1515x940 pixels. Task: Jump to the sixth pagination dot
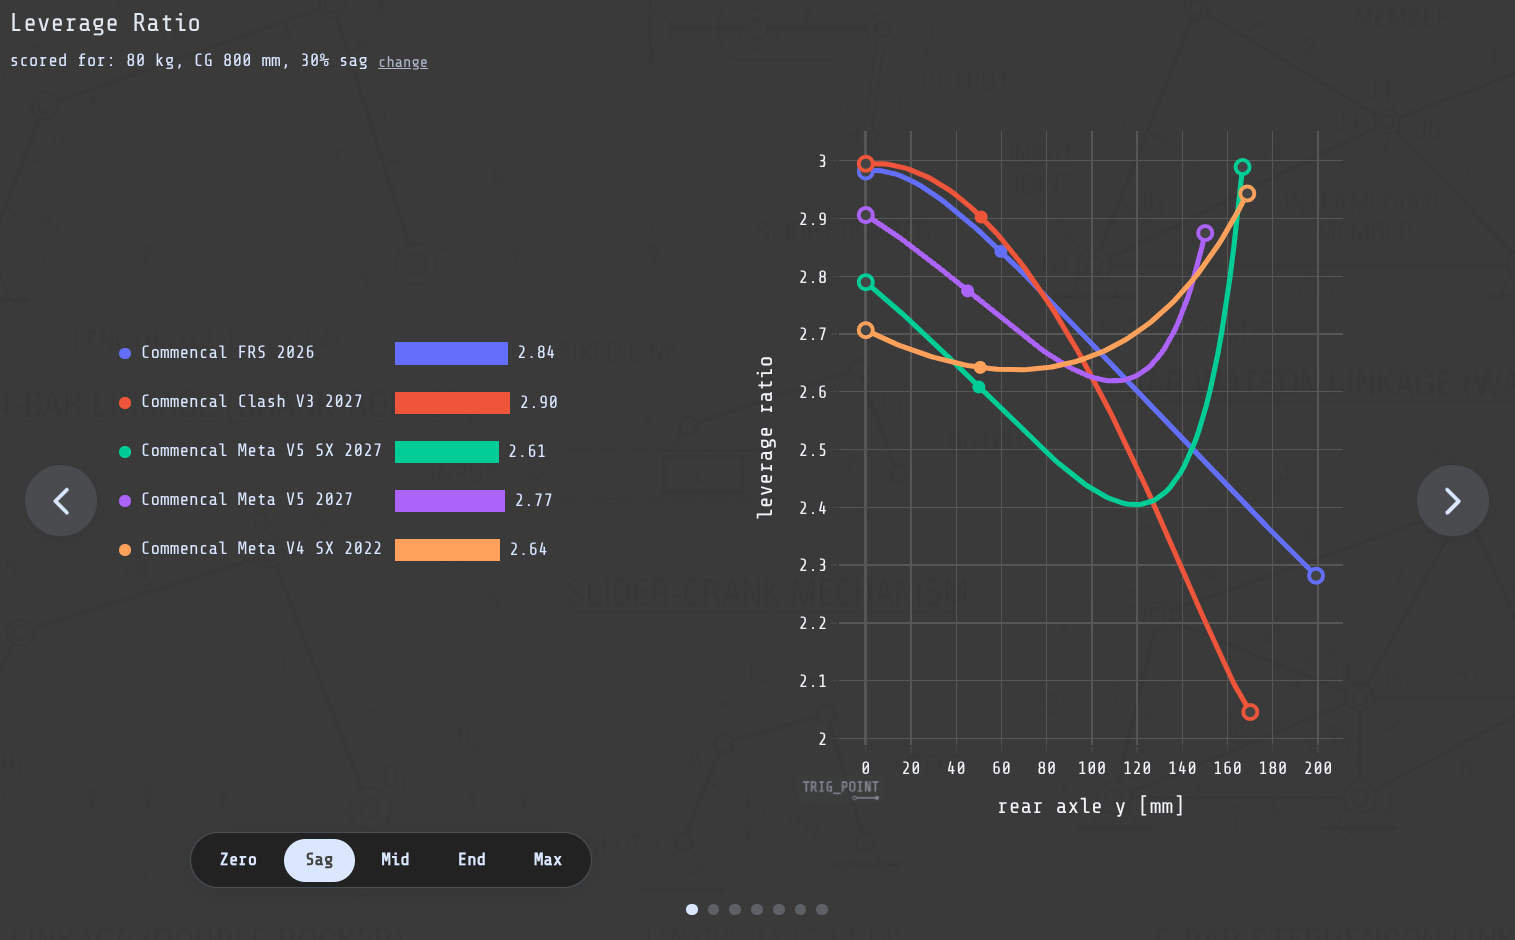click(800, 909)
